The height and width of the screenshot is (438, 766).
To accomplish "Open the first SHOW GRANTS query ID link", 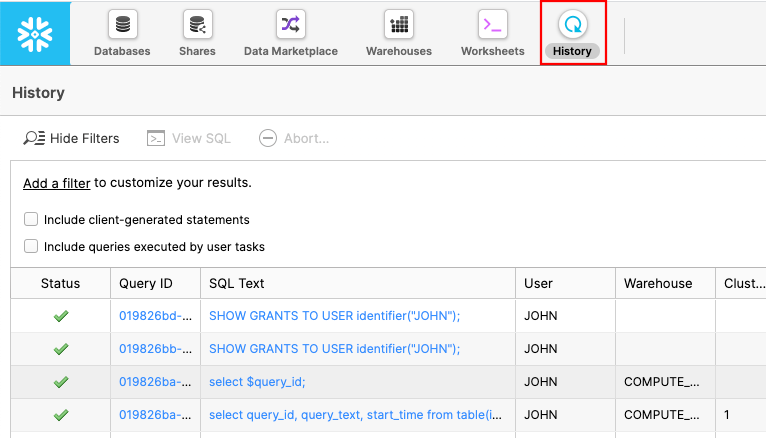I will point(154,316).
